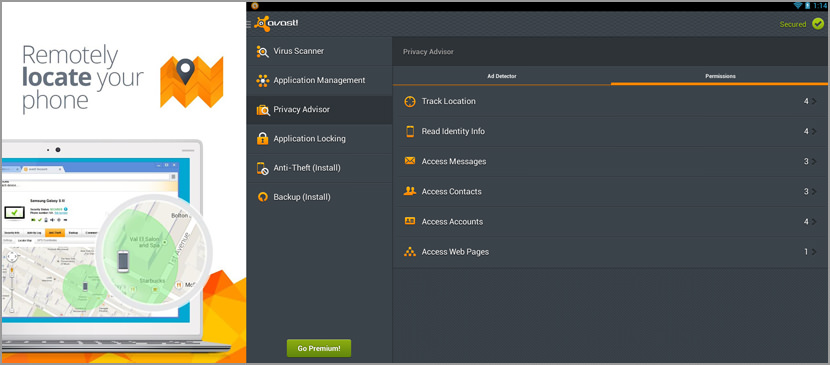Open the Access Web Pages label

(455, 252)
